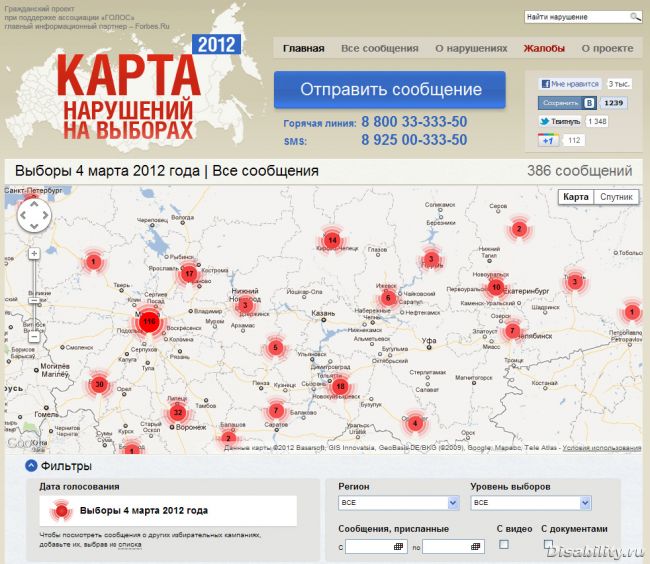Open the cluster marker showing 14
The image size is (650, 564).
tap(332, 240)
